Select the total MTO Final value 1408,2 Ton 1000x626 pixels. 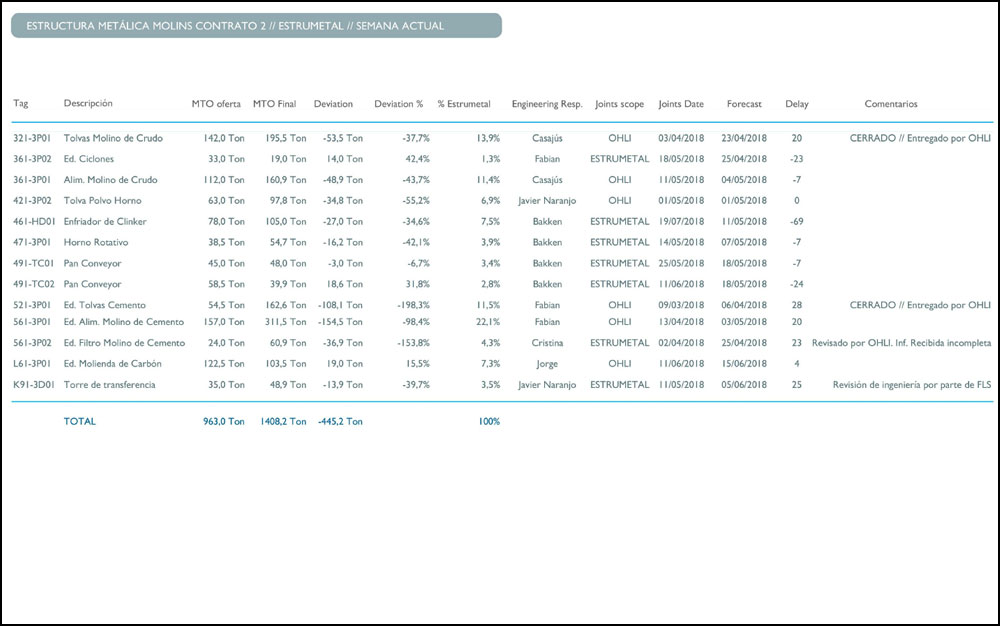tap(279, 422)
